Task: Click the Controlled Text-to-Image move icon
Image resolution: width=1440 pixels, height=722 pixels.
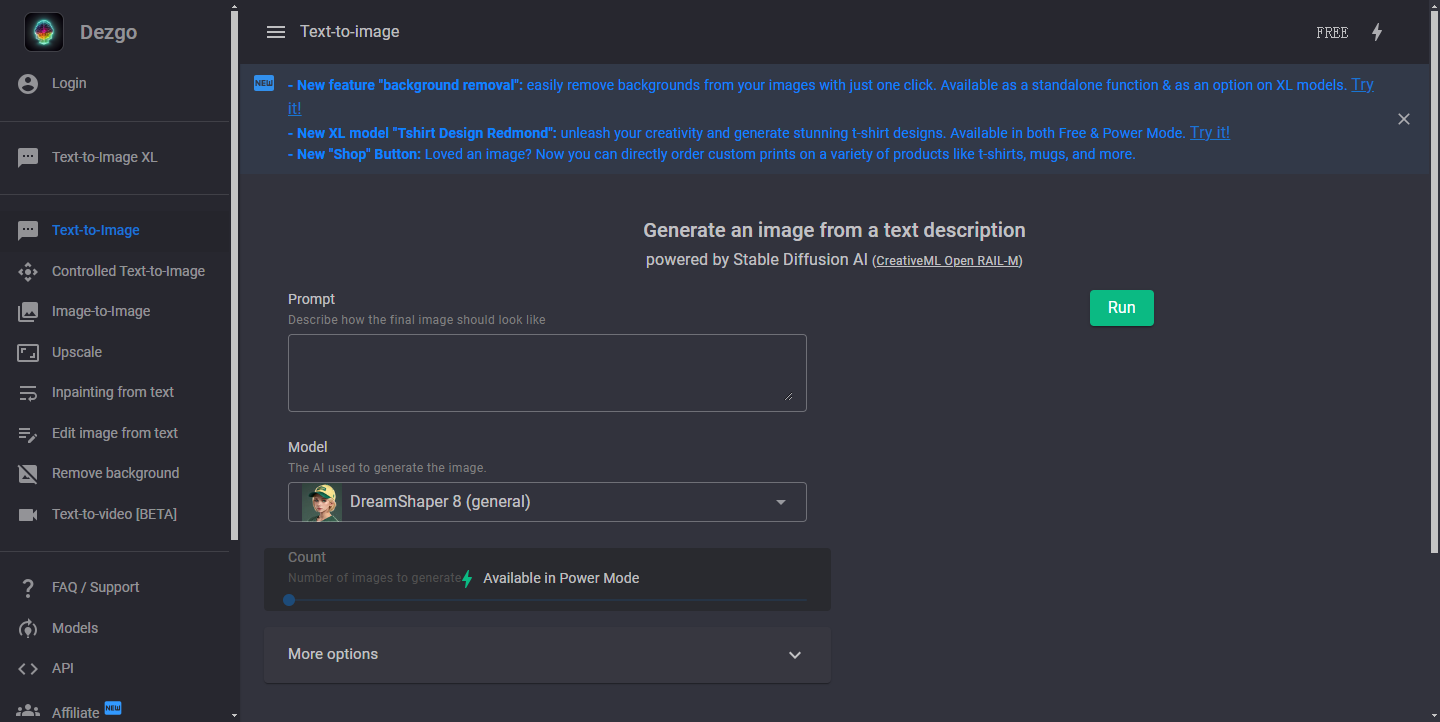Action: [28, 271]
